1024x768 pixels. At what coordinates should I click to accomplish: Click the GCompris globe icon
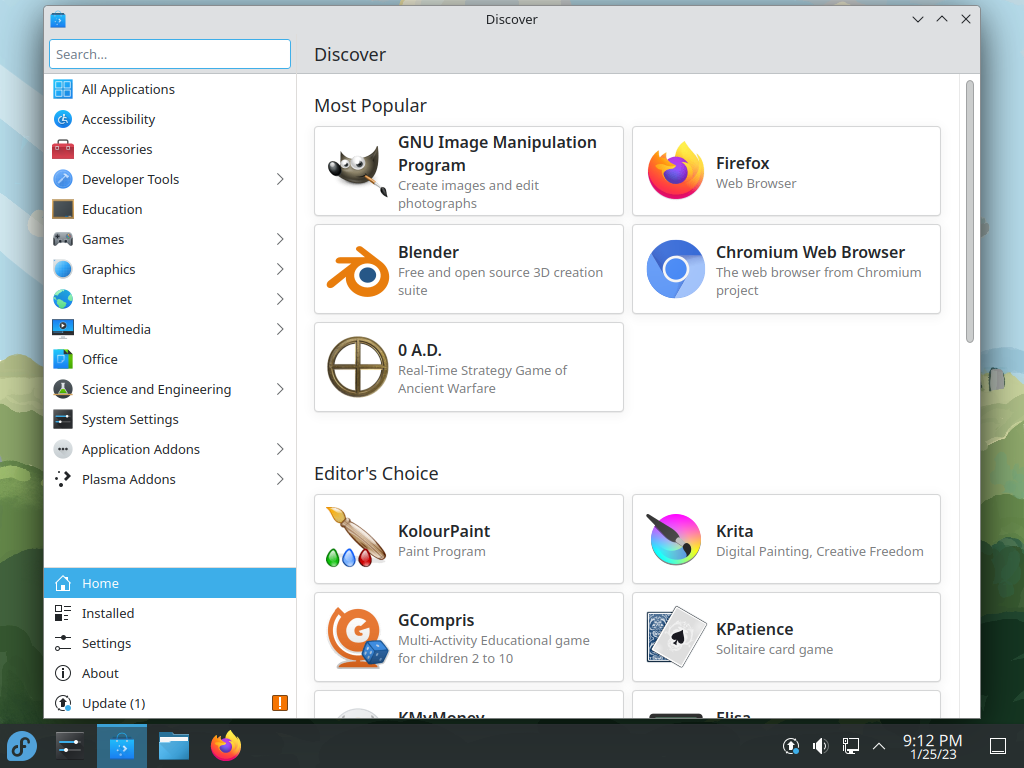(x=357, y=637)
